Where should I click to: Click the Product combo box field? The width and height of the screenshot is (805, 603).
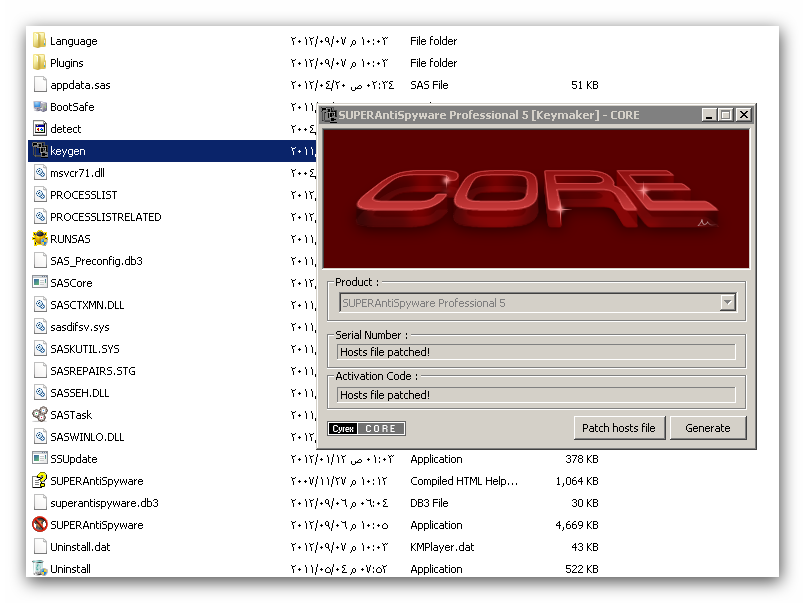click(537, 303)
